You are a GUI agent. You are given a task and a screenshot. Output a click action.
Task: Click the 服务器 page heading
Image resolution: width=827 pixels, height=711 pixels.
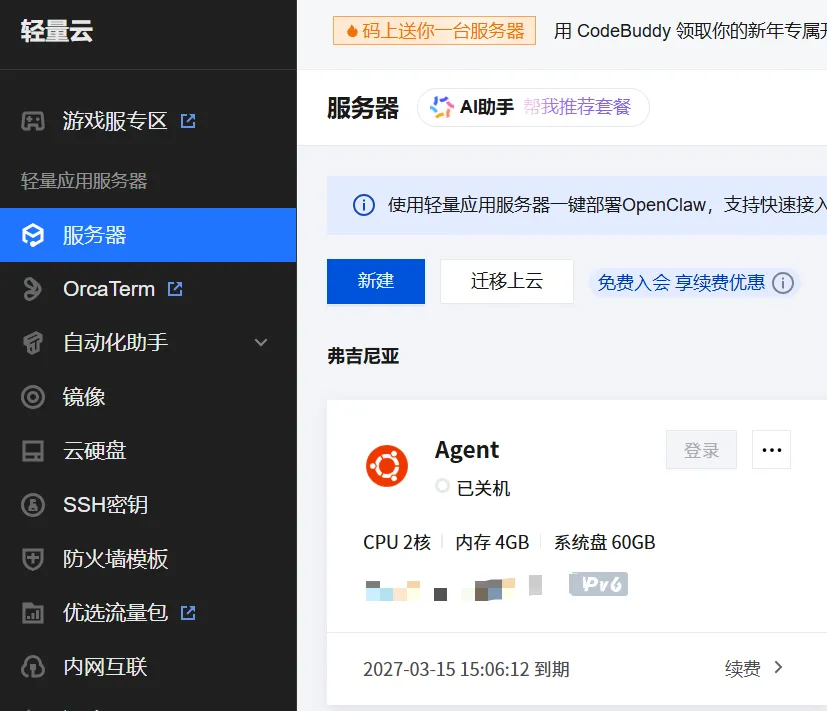[x=363, y=108]
